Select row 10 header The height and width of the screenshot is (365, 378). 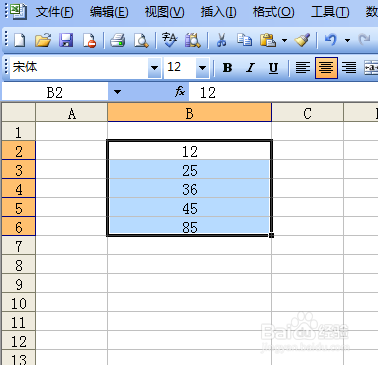coord(19,303)
